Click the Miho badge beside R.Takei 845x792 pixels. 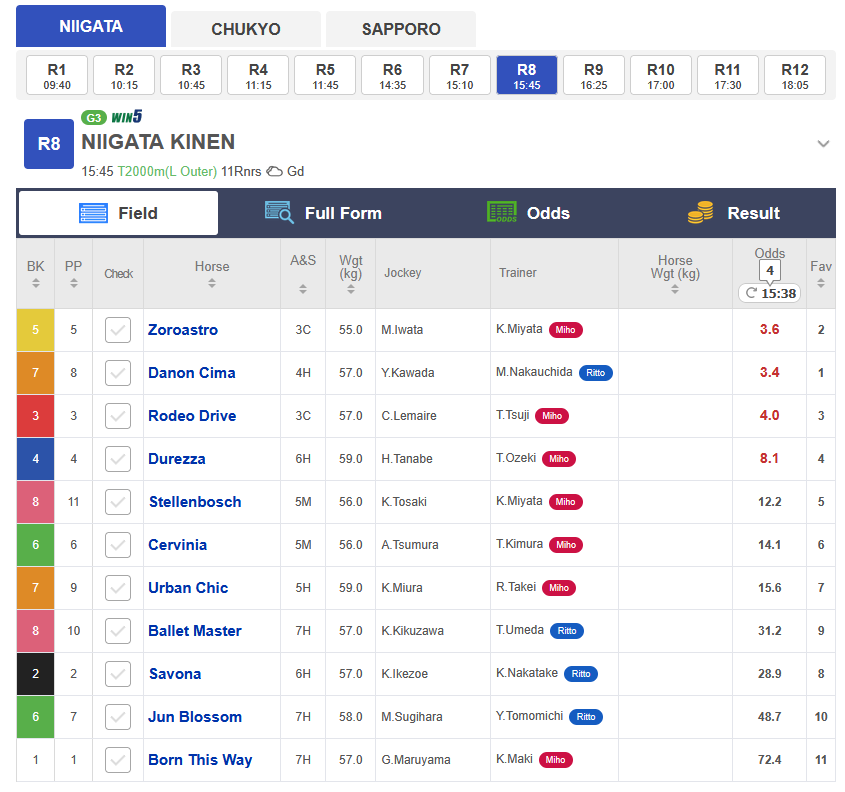[559, 588]
